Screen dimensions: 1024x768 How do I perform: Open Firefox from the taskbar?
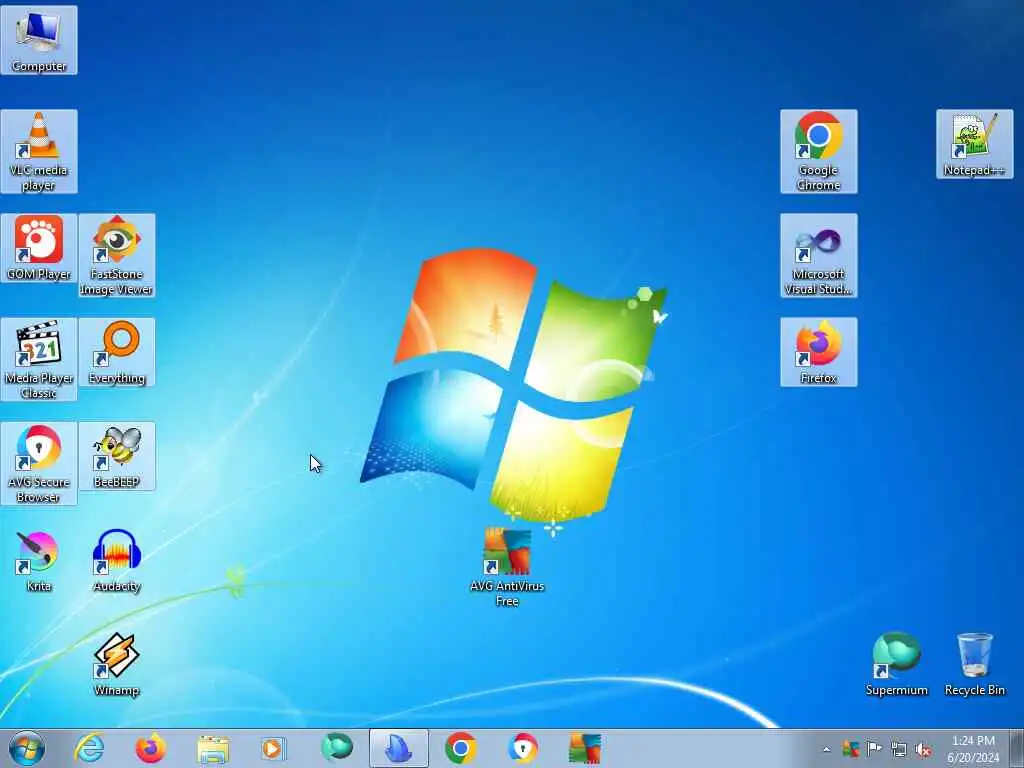pyautogui.click(x=150, y=748)
